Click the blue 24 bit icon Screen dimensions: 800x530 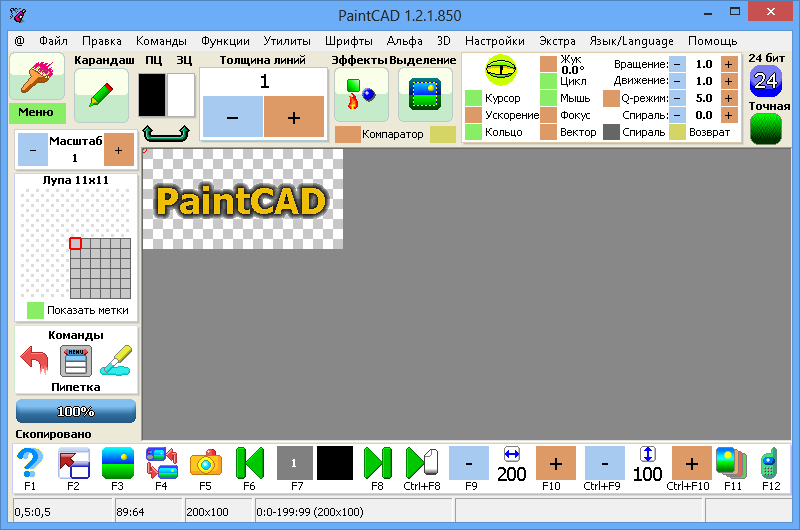[x=766, y=81]
